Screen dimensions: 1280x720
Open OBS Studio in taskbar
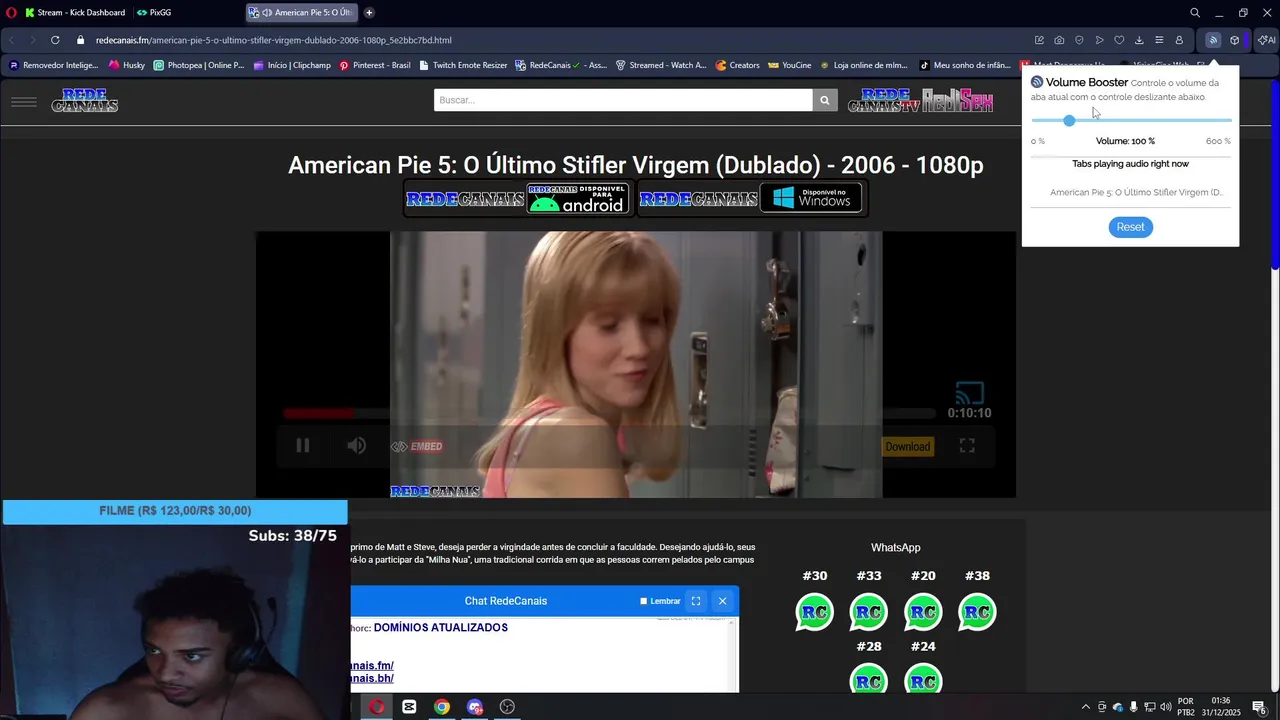(x=507, y=707)
